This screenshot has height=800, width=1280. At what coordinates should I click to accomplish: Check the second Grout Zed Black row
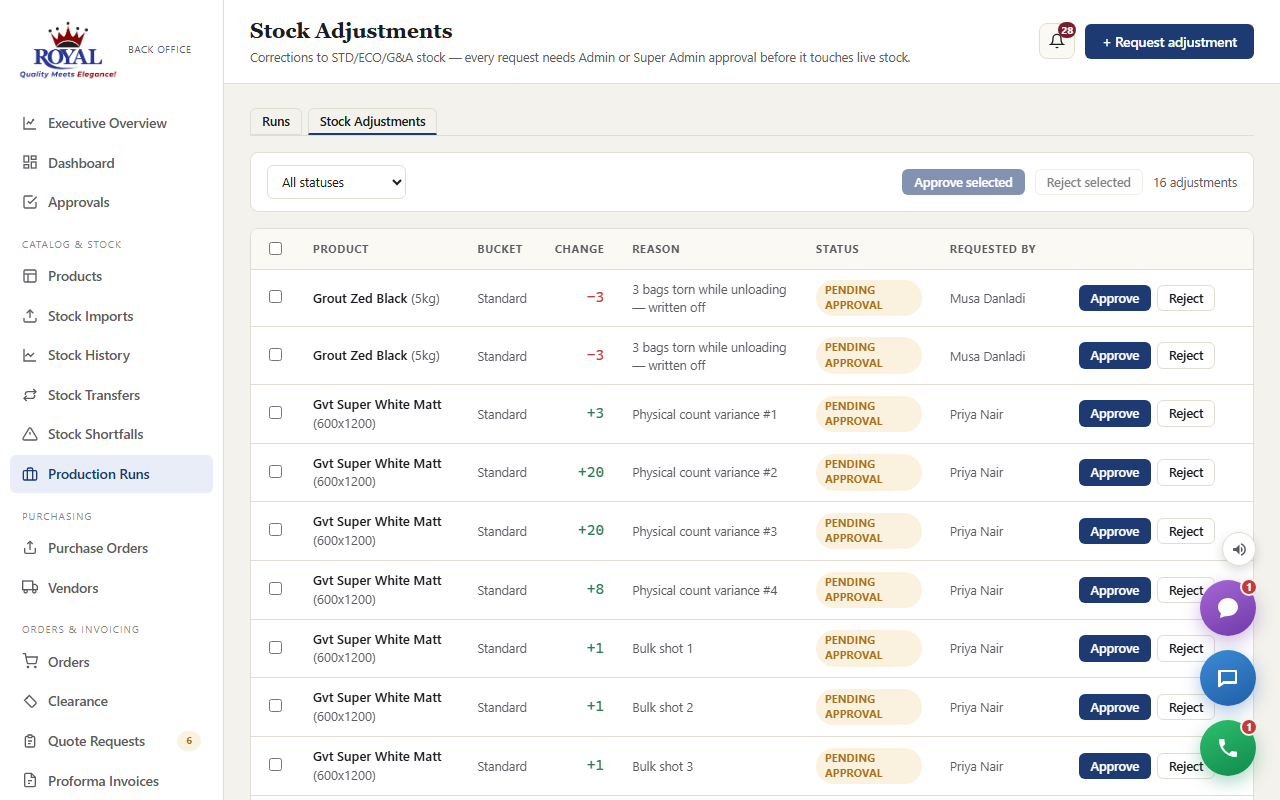(276, 355)
